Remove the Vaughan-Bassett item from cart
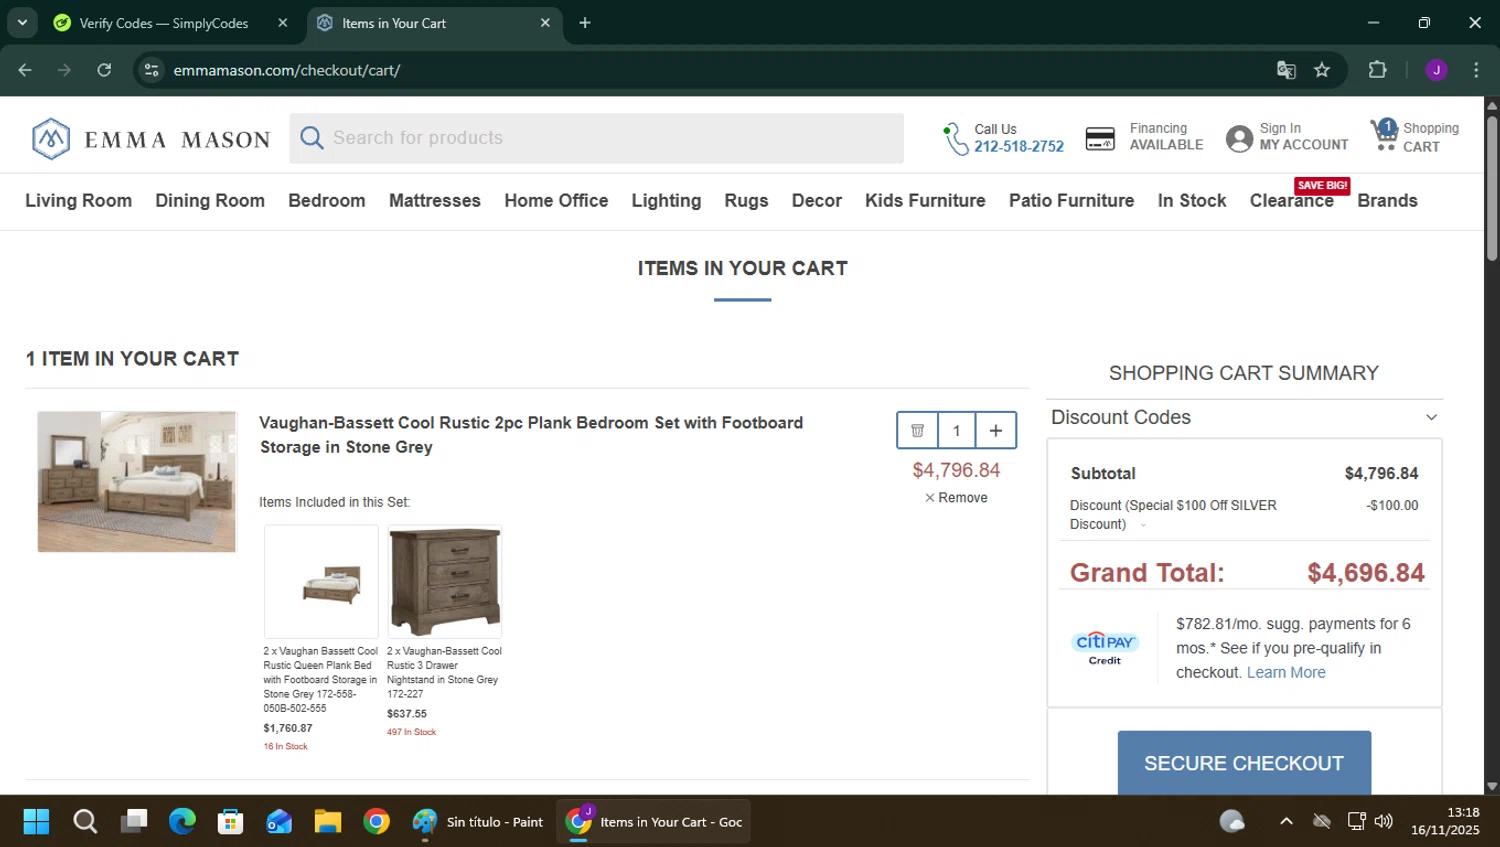This screenshot has width=1500, height=847. click(x=956, y=498)
